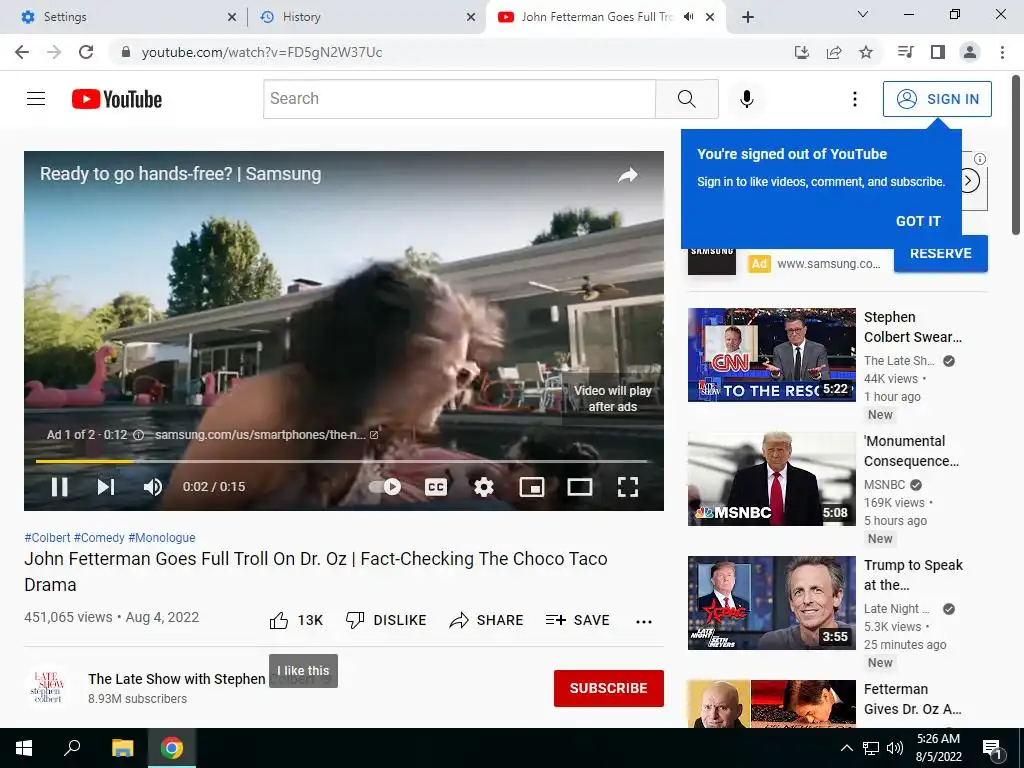Image resolution: width=1024 pixels, height=768 pixels.
Task: Subscribe with the red SUBSCRIBE button
Action: coord(609,688)
